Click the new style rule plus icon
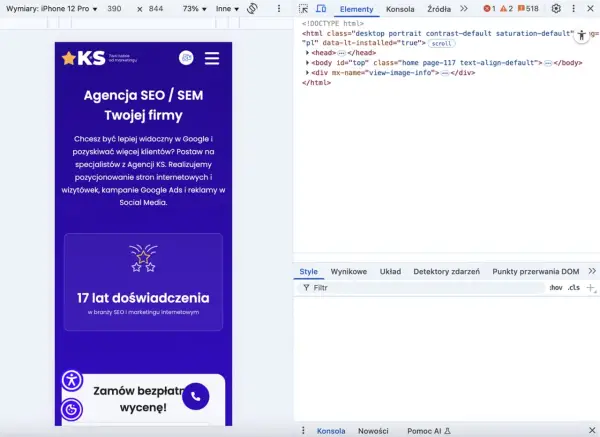Viewport: 600px width, 437px height. coord(591,288)
